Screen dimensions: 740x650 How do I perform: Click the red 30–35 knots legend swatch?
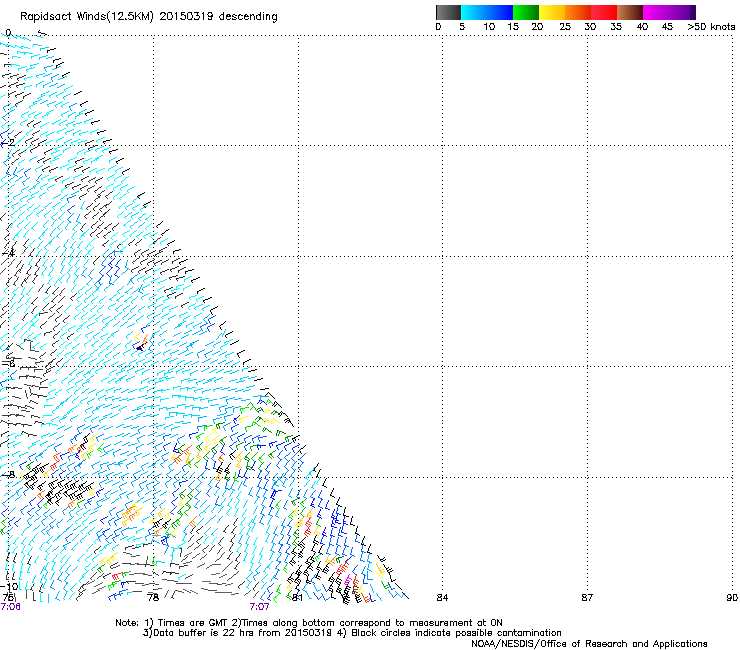[604, 12]
